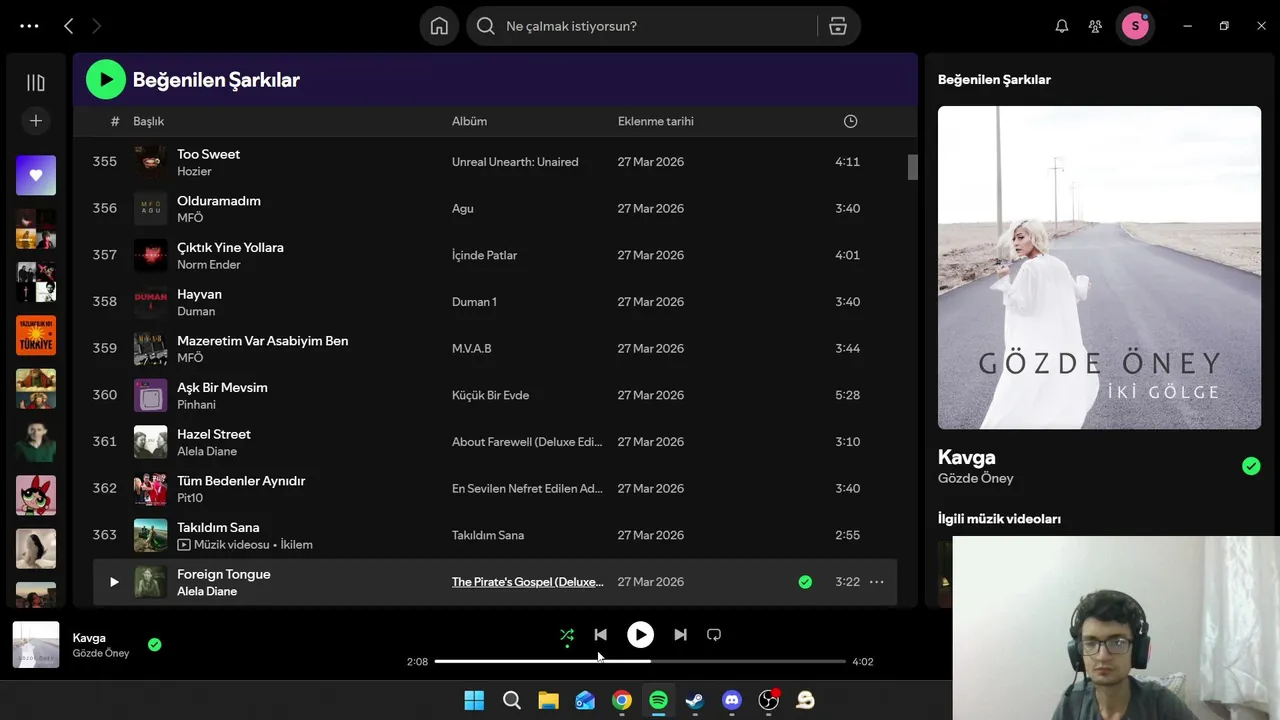
Task: Open notifications bell
Action: coord(1062,26)
